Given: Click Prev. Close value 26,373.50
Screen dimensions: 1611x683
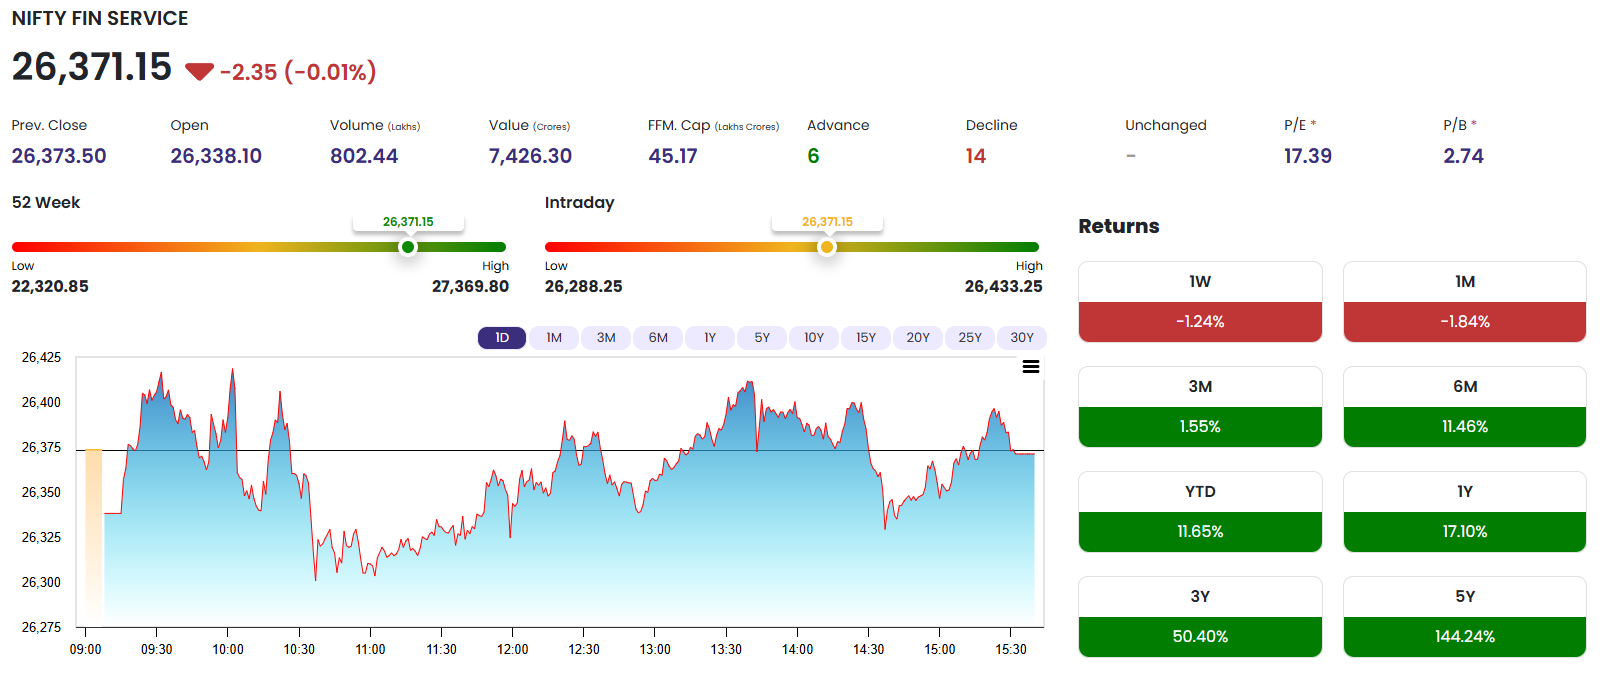Looking at the screenshot, I should (x=59, y=156).
